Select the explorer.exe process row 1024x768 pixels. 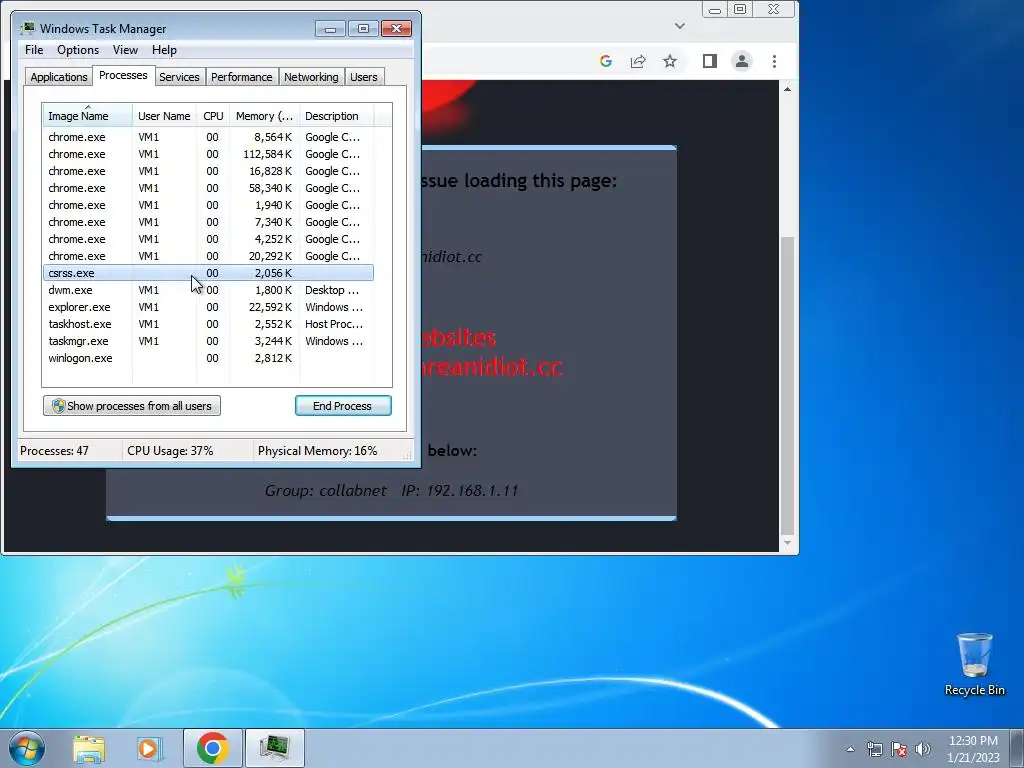point(208,307)
